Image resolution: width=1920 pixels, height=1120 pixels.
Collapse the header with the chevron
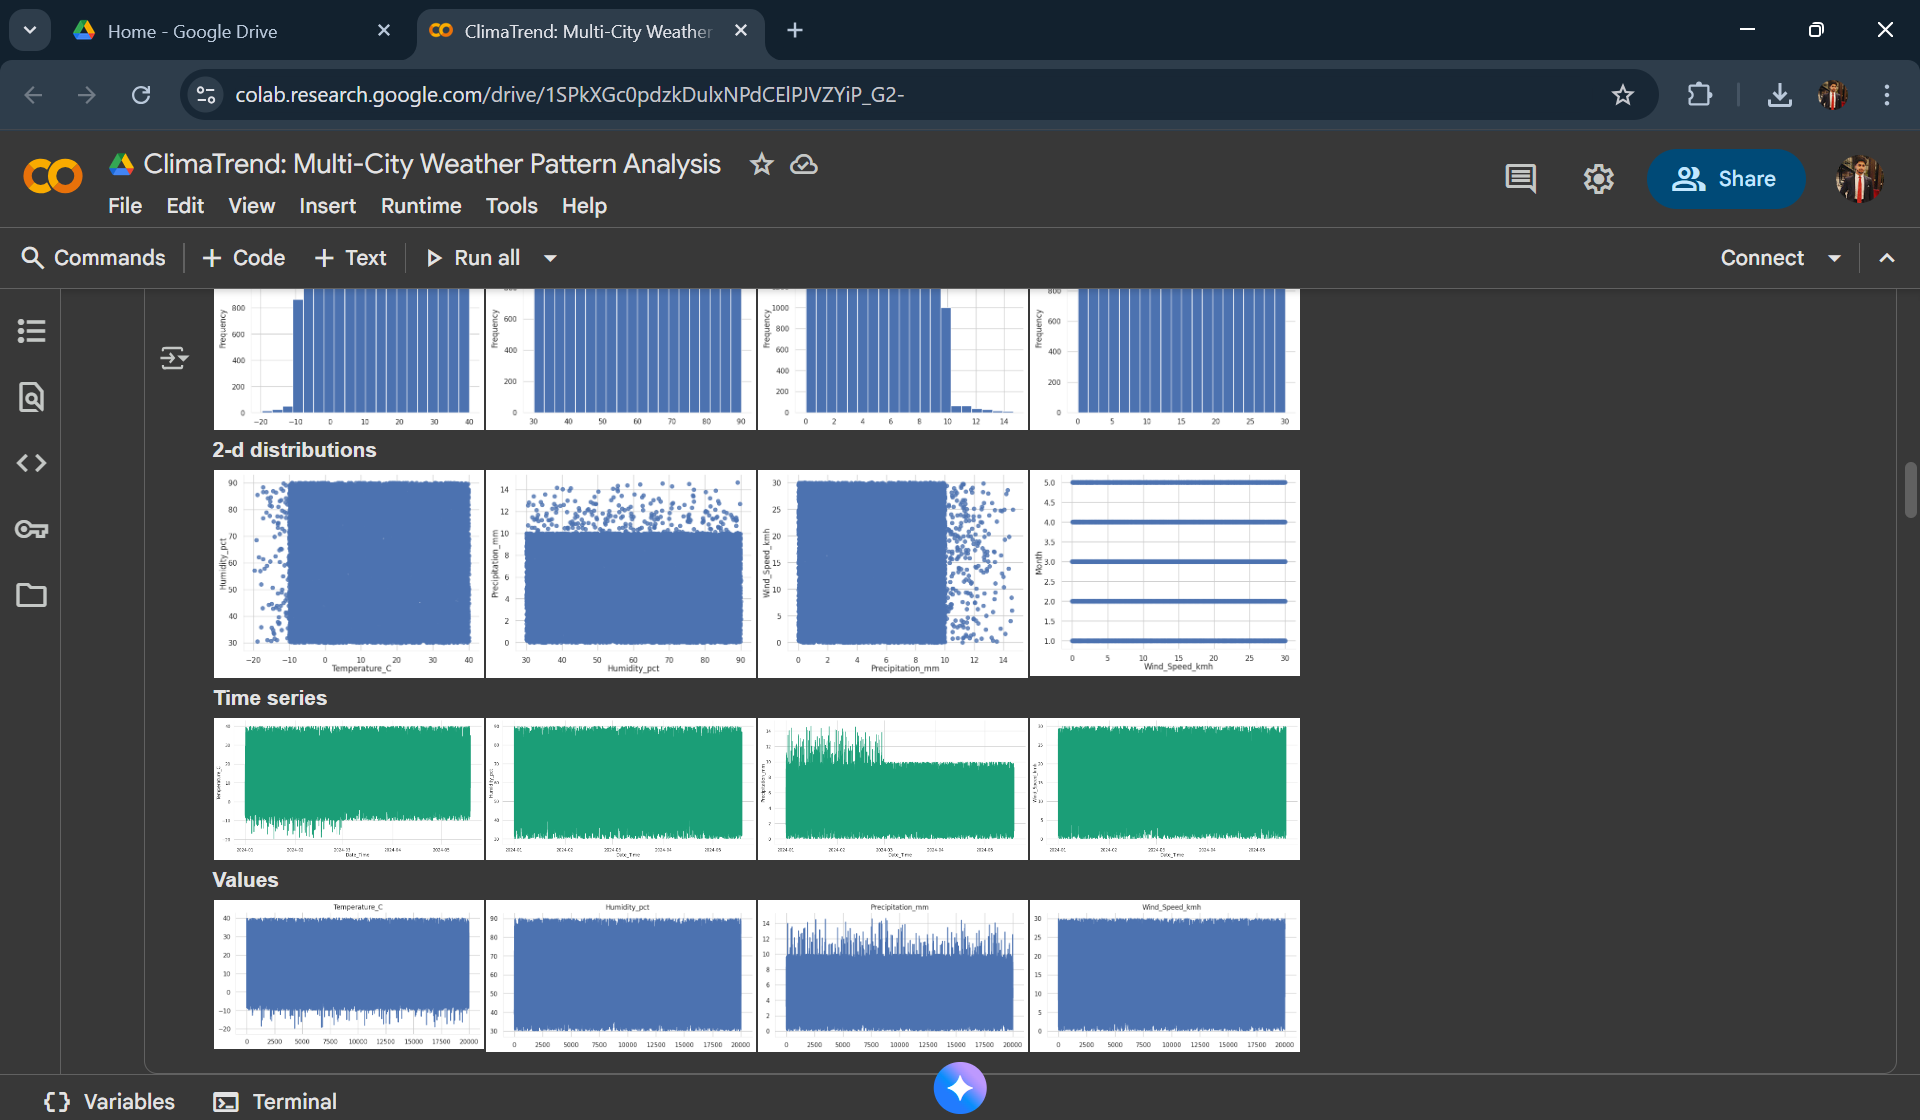pyautogui.click(x=1887, y=258)
